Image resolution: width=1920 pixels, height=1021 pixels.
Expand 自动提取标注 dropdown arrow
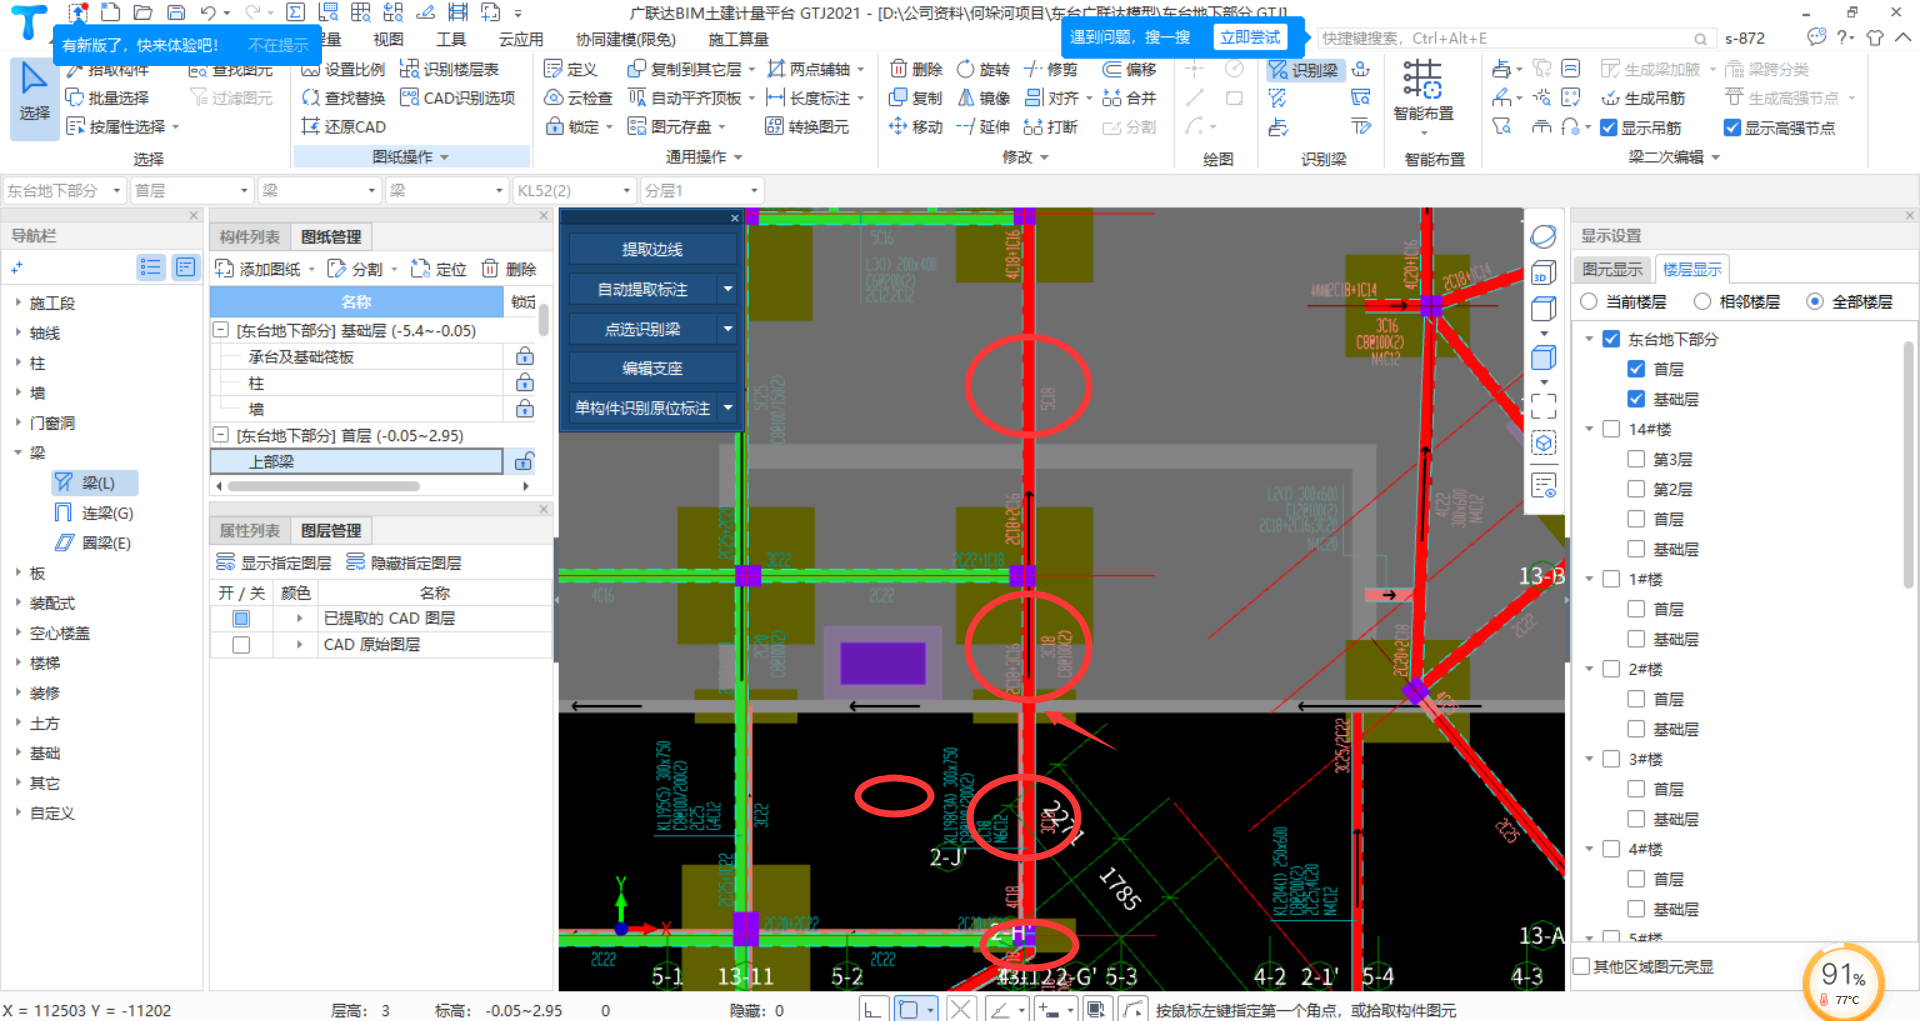click(728, 289)
